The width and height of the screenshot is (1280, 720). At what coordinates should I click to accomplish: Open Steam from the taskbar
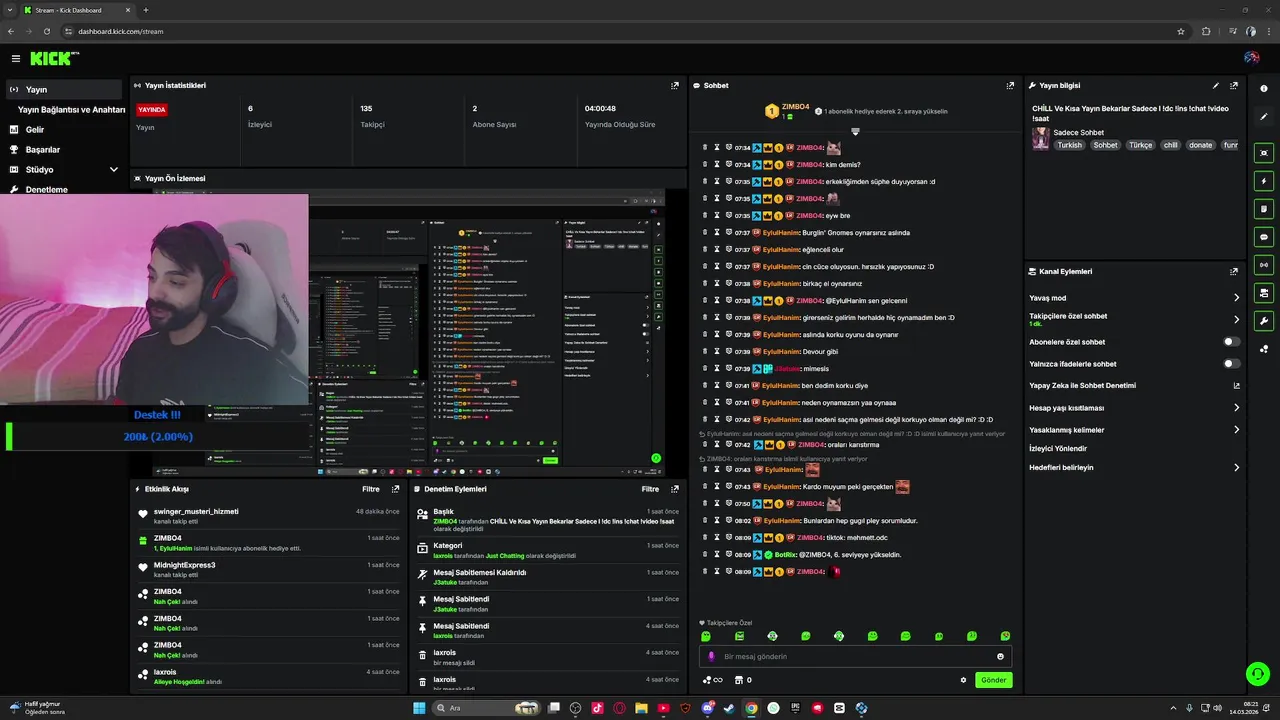729,708
